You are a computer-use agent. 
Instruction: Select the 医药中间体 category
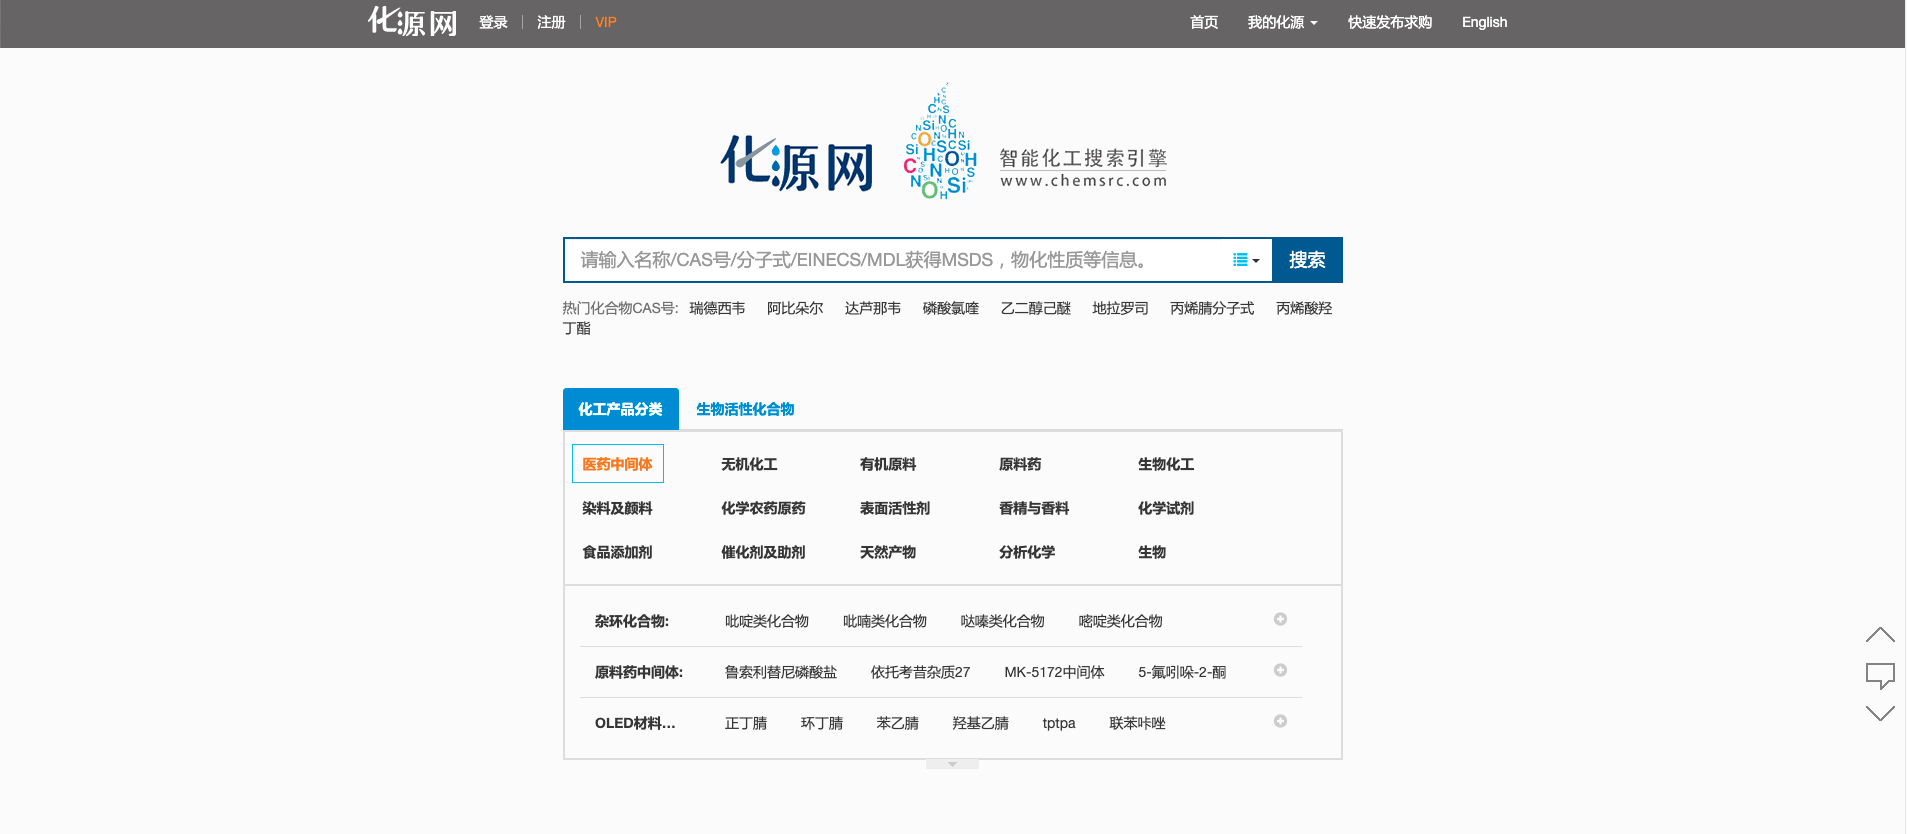(617, 464)
